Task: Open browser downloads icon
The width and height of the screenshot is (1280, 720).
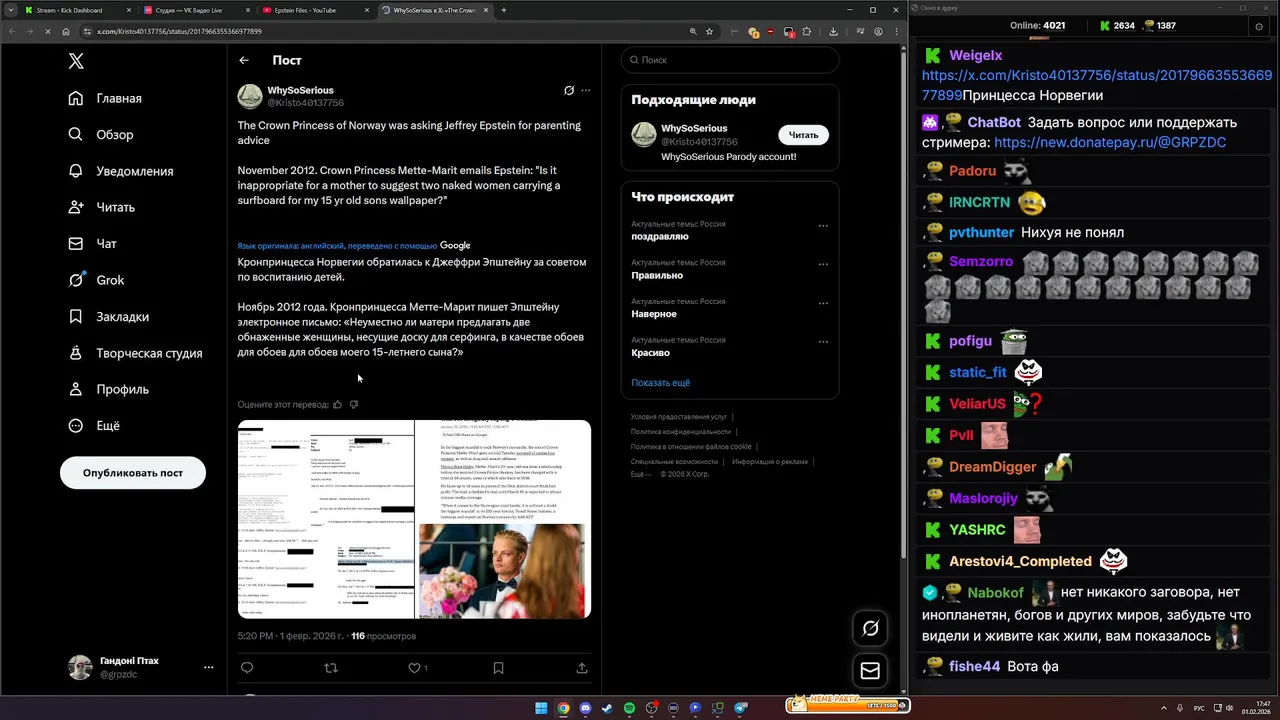Action: tap(833, 31)
